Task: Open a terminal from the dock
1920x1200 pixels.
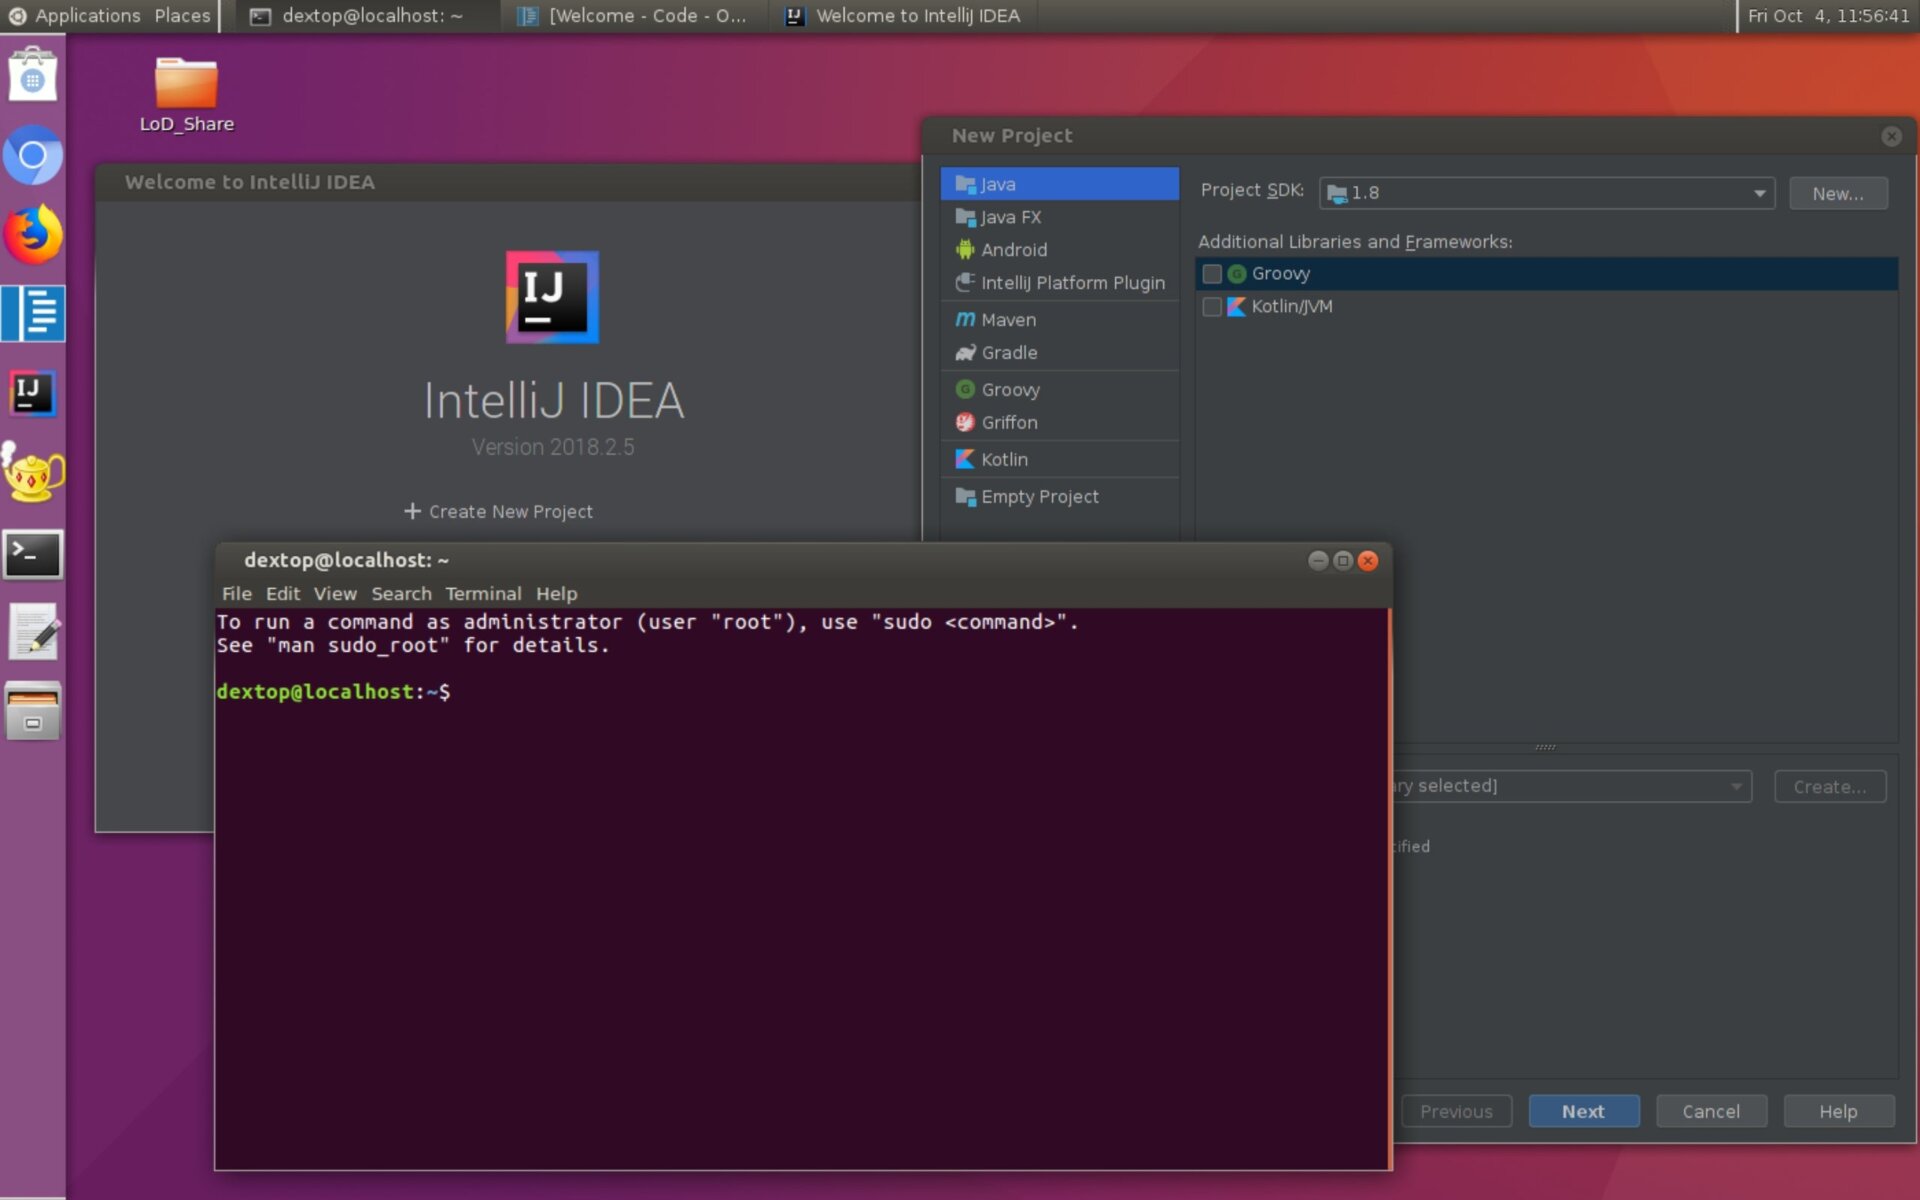Action: click(33, 555)
